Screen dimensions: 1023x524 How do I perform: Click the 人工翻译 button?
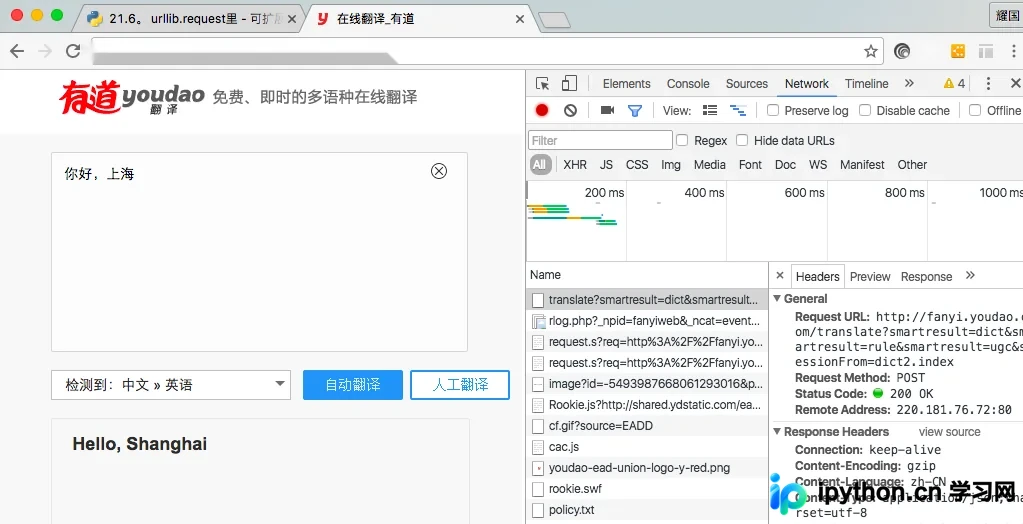pos(460,384)
